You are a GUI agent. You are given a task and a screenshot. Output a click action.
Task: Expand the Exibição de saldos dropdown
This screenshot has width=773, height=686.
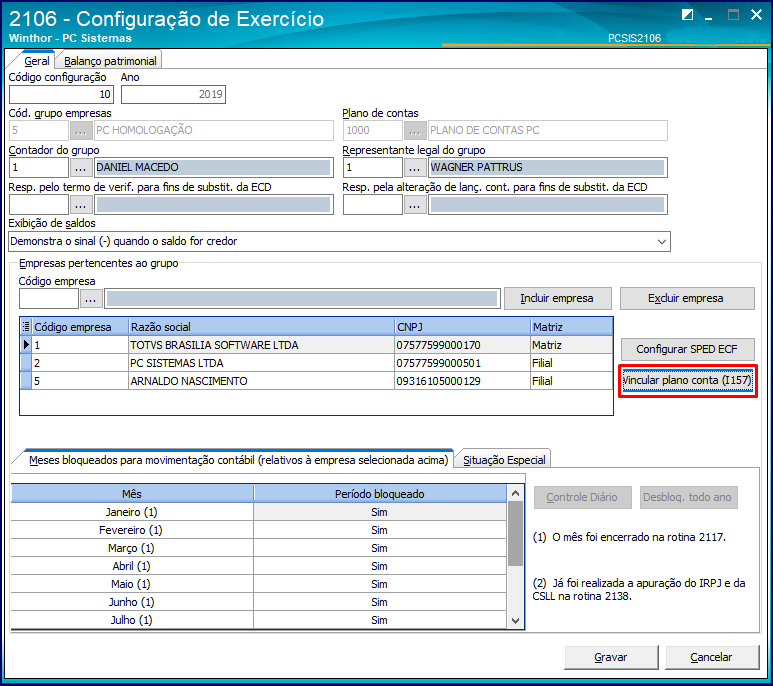tap(662, 241)
